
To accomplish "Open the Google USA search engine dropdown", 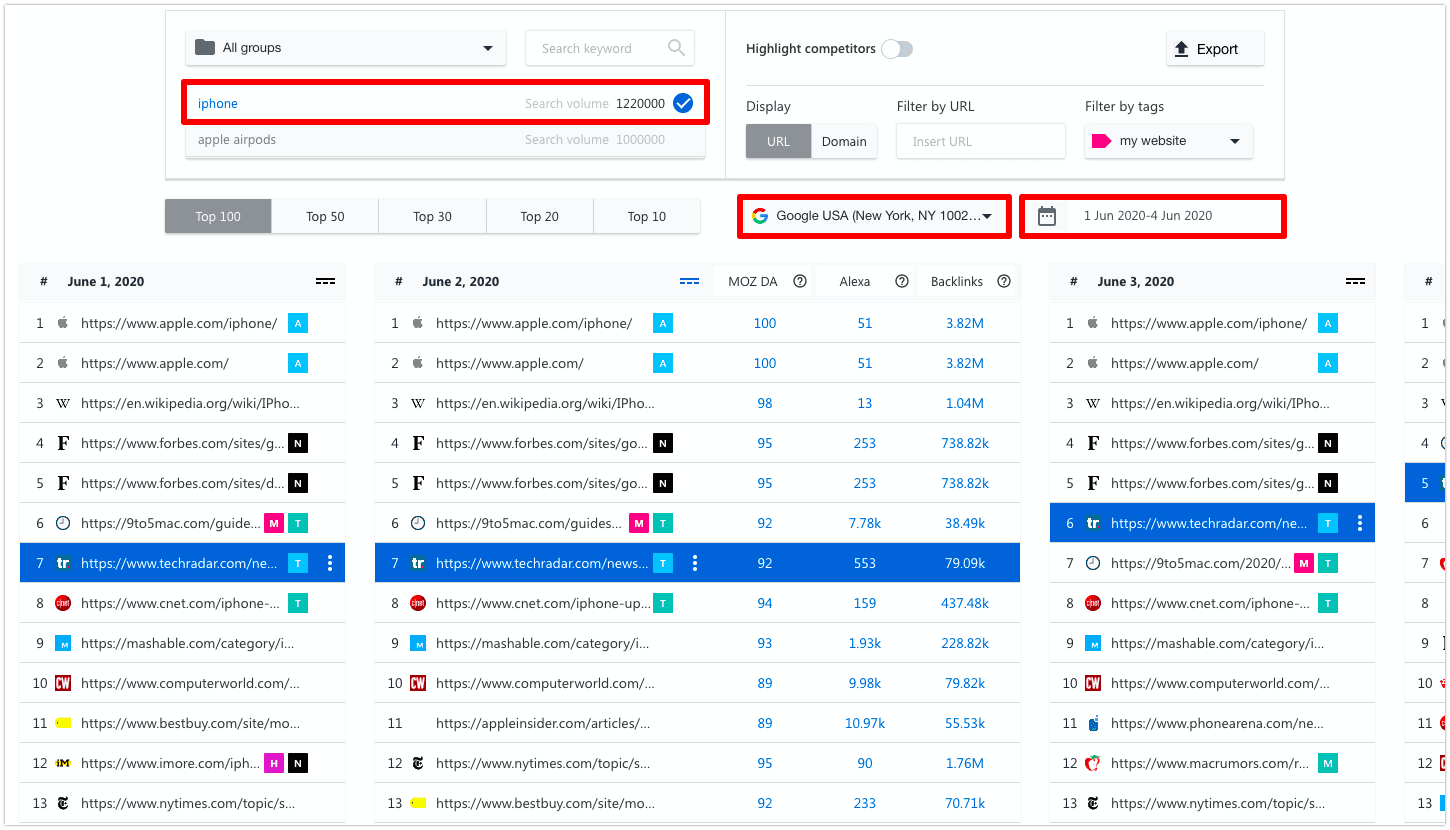I will (875, 216).
